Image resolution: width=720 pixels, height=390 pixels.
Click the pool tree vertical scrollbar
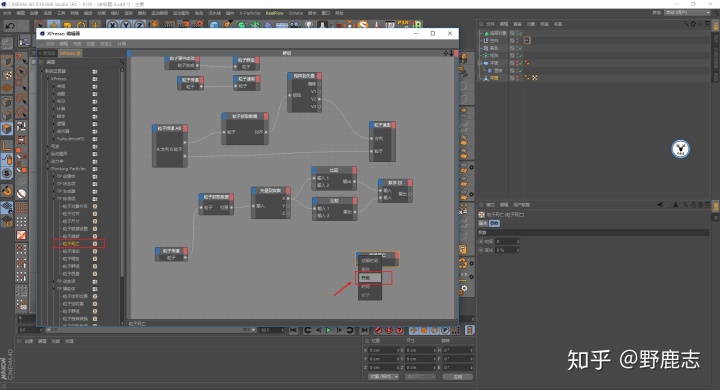pos(122,175)
